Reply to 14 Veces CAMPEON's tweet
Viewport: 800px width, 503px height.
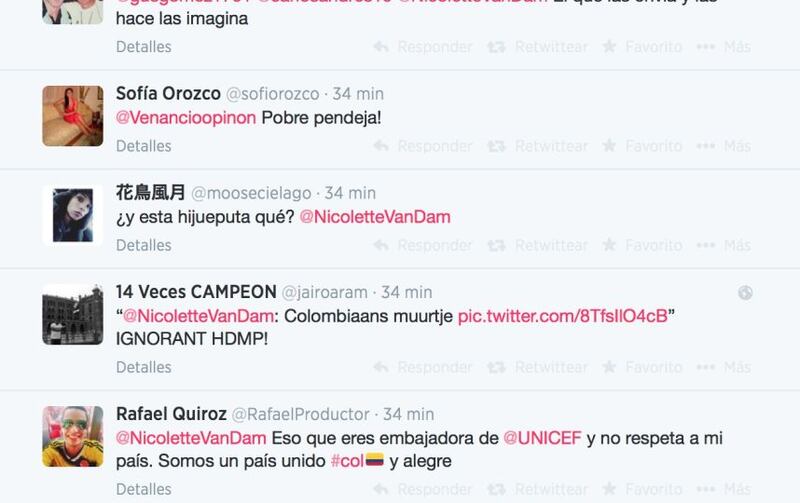(x=423, y=367)
